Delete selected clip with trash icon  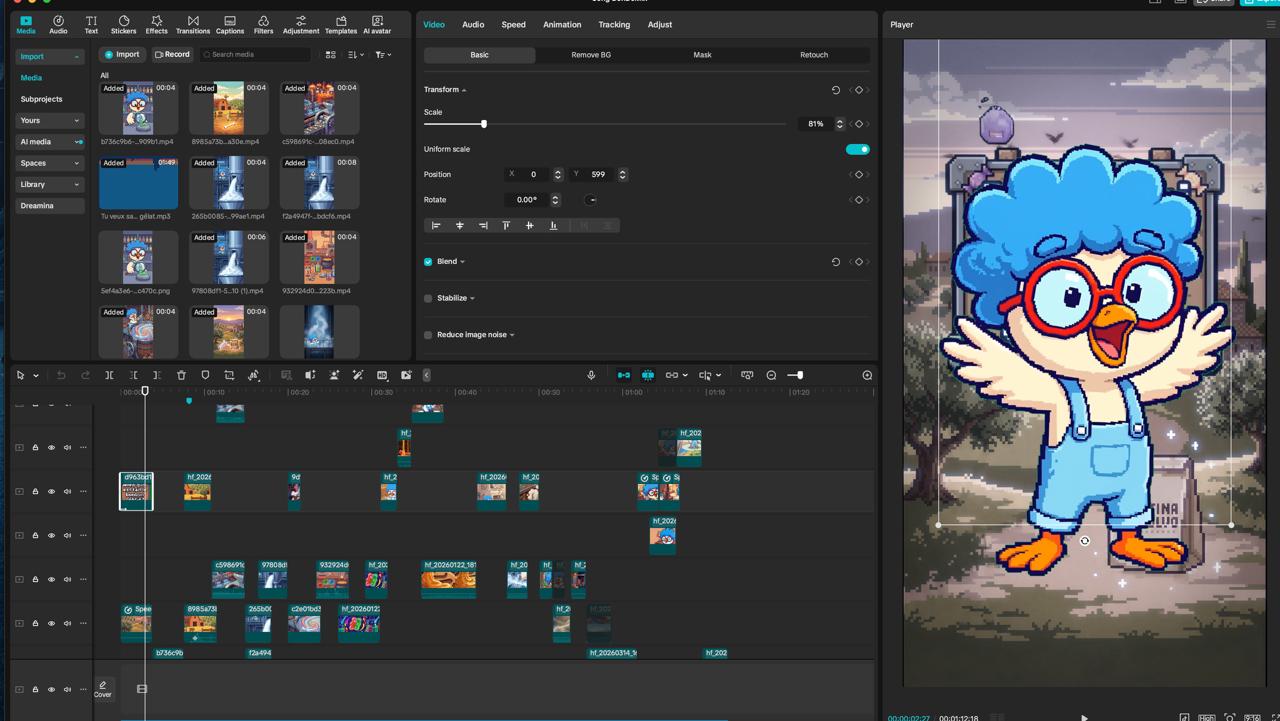pos(181,375)
